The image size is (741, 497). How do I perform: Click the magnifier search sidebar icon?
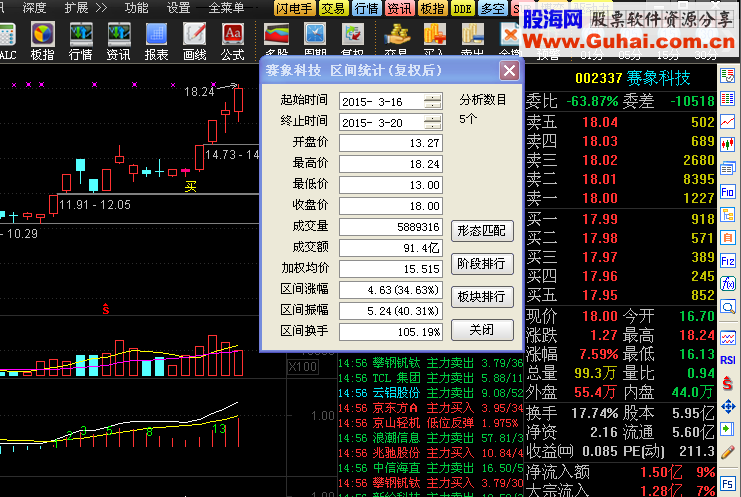click(x=728, y=307)
